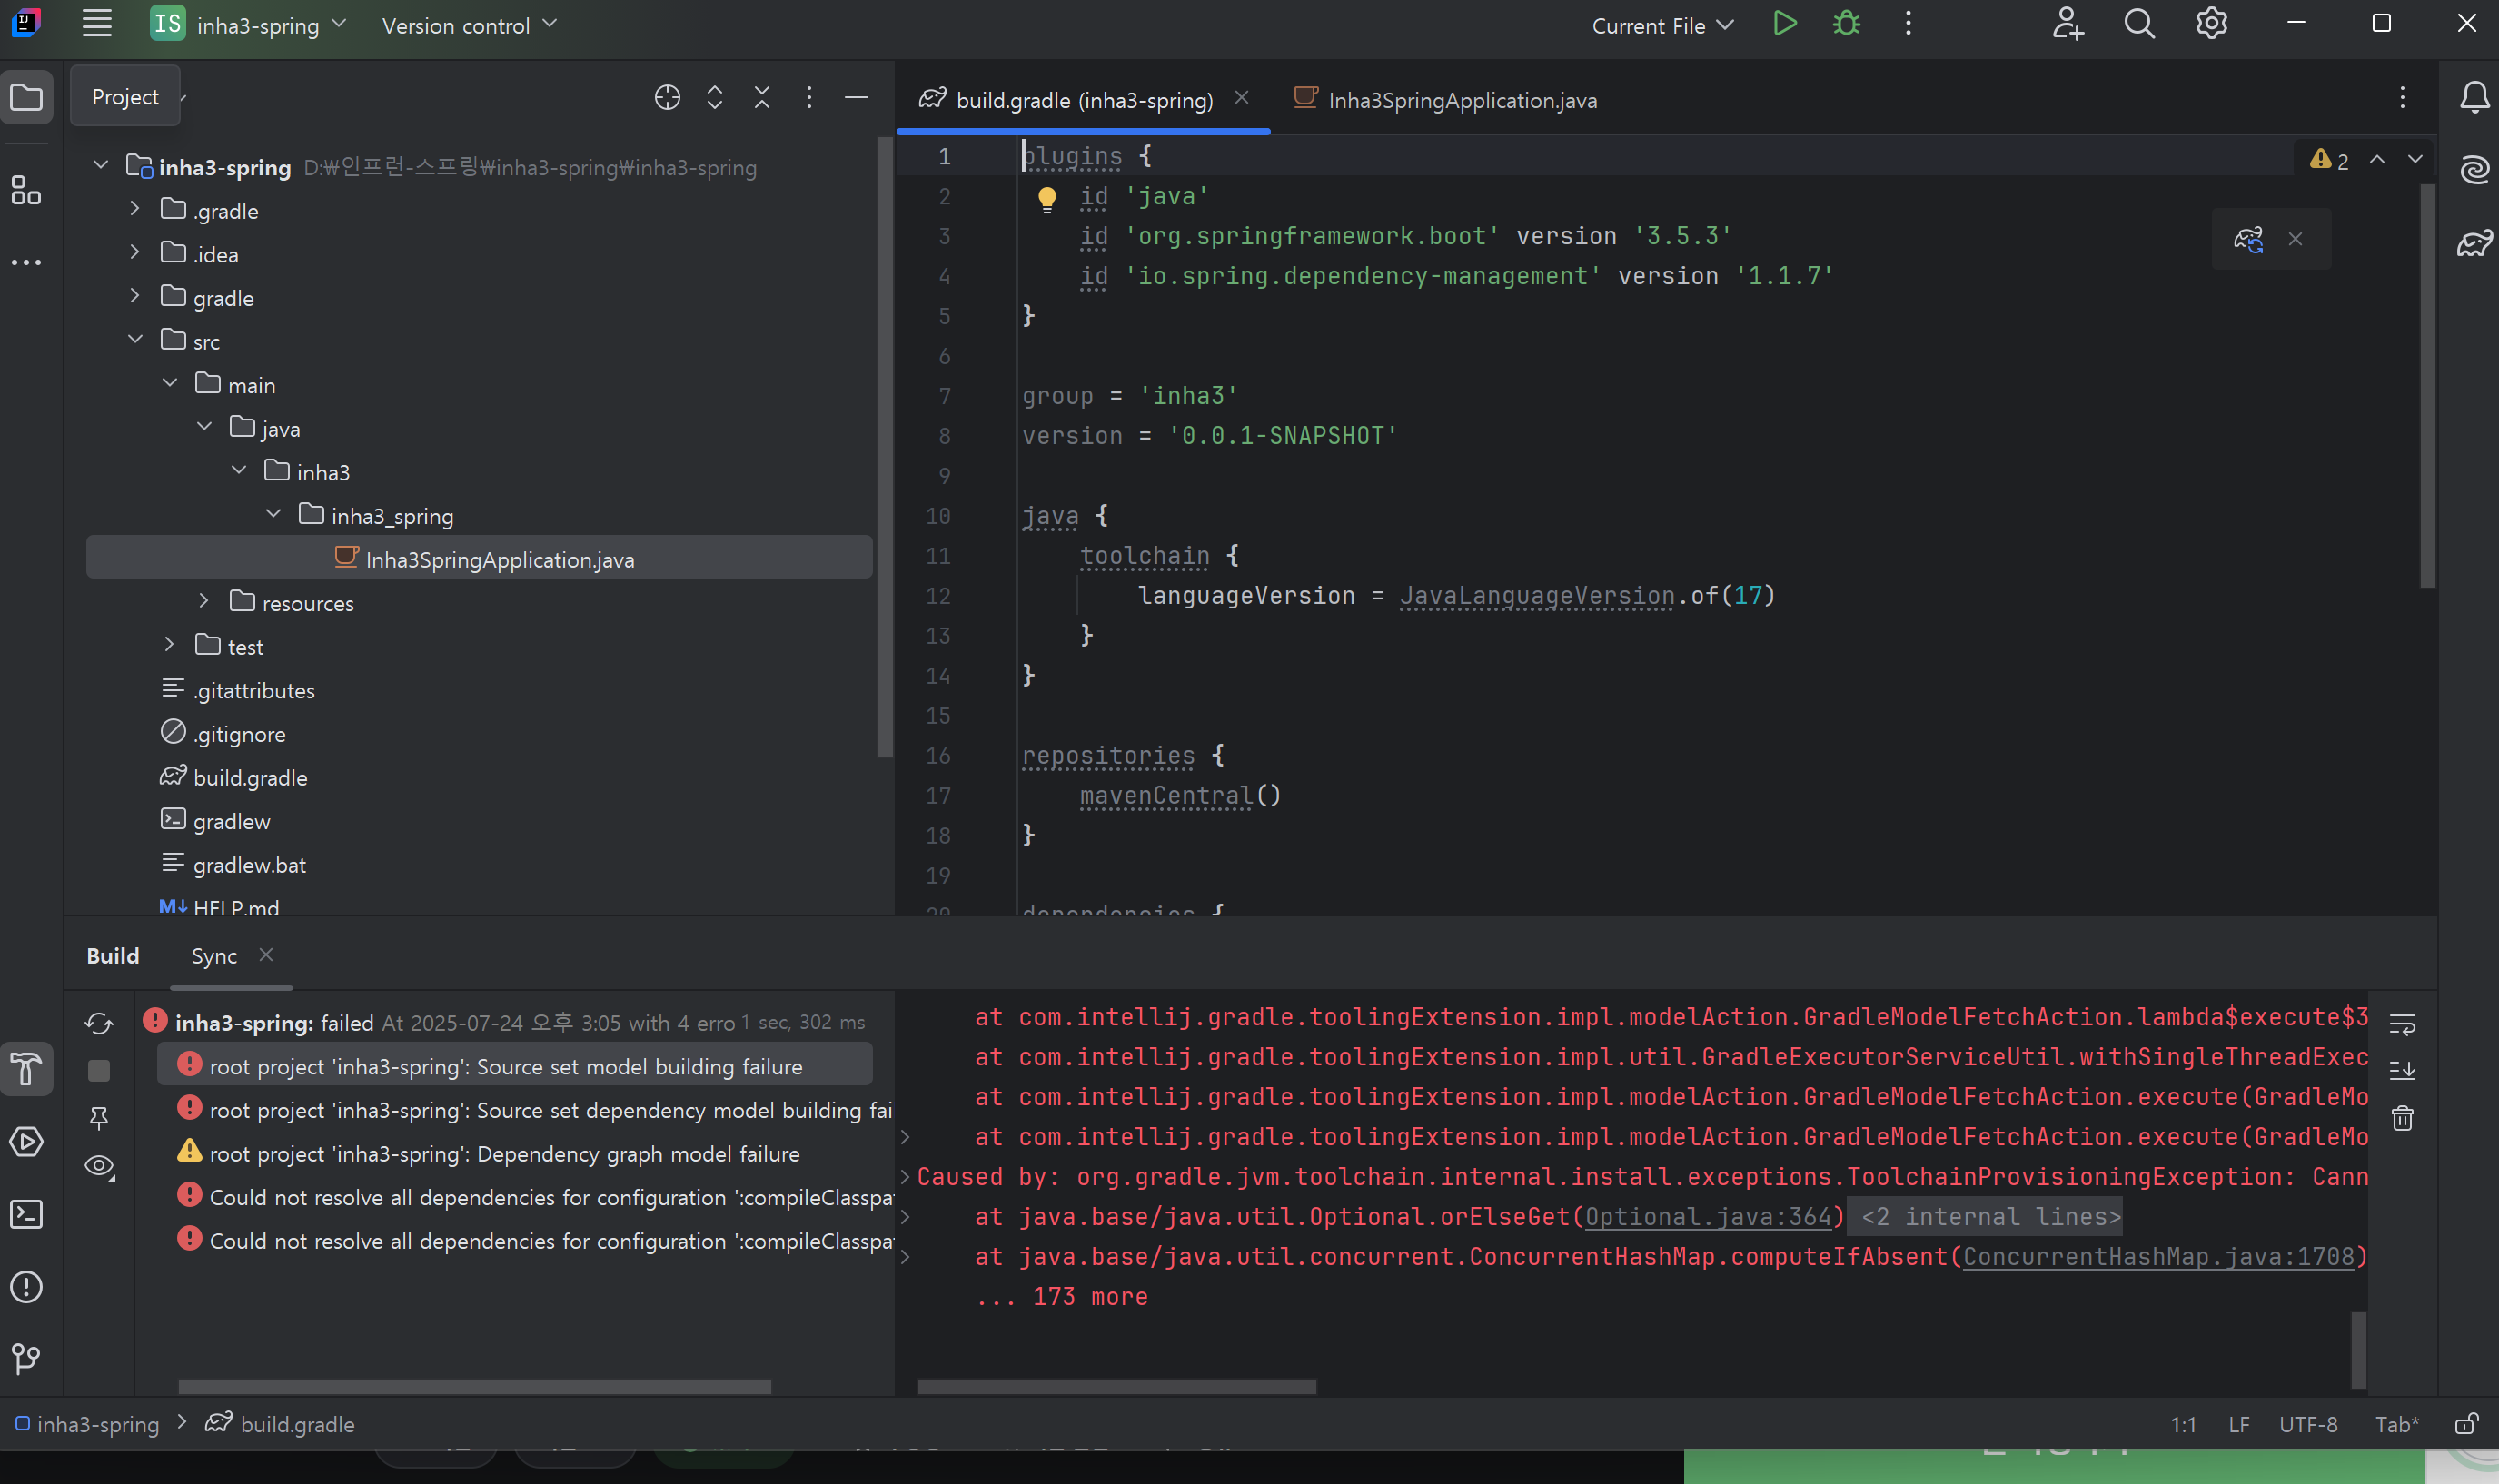Toggle pin tab in Build panel
This screenshot has height=1484, width=2499.
coord(99,1118)
